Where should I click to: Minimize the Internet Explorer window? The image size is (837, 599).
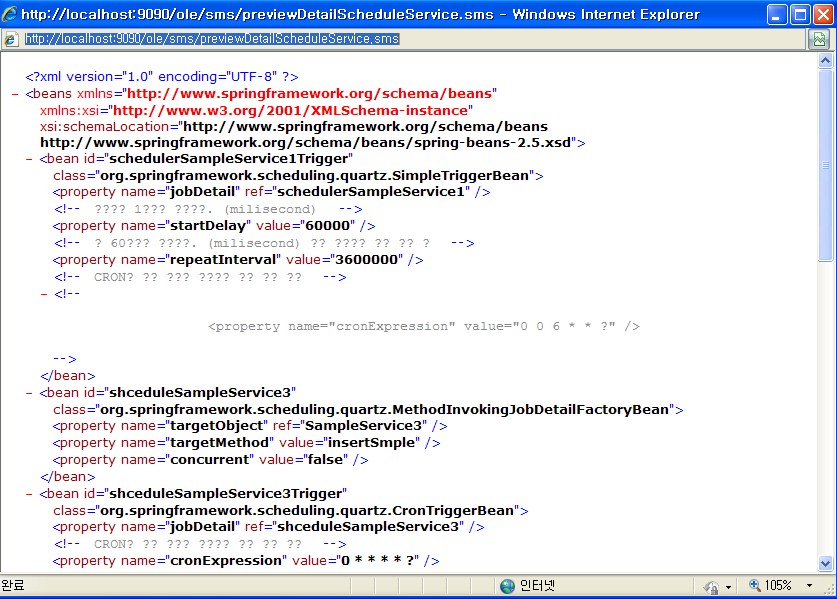[776, 15]
